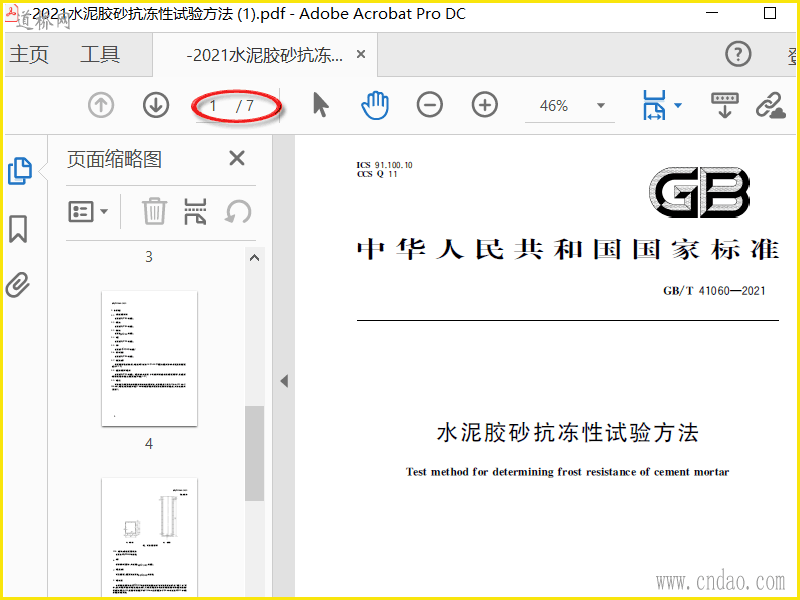Viewport: 800px width, 600px height.
Task: Maximize the Acrobat window
Action: (770, 13)
